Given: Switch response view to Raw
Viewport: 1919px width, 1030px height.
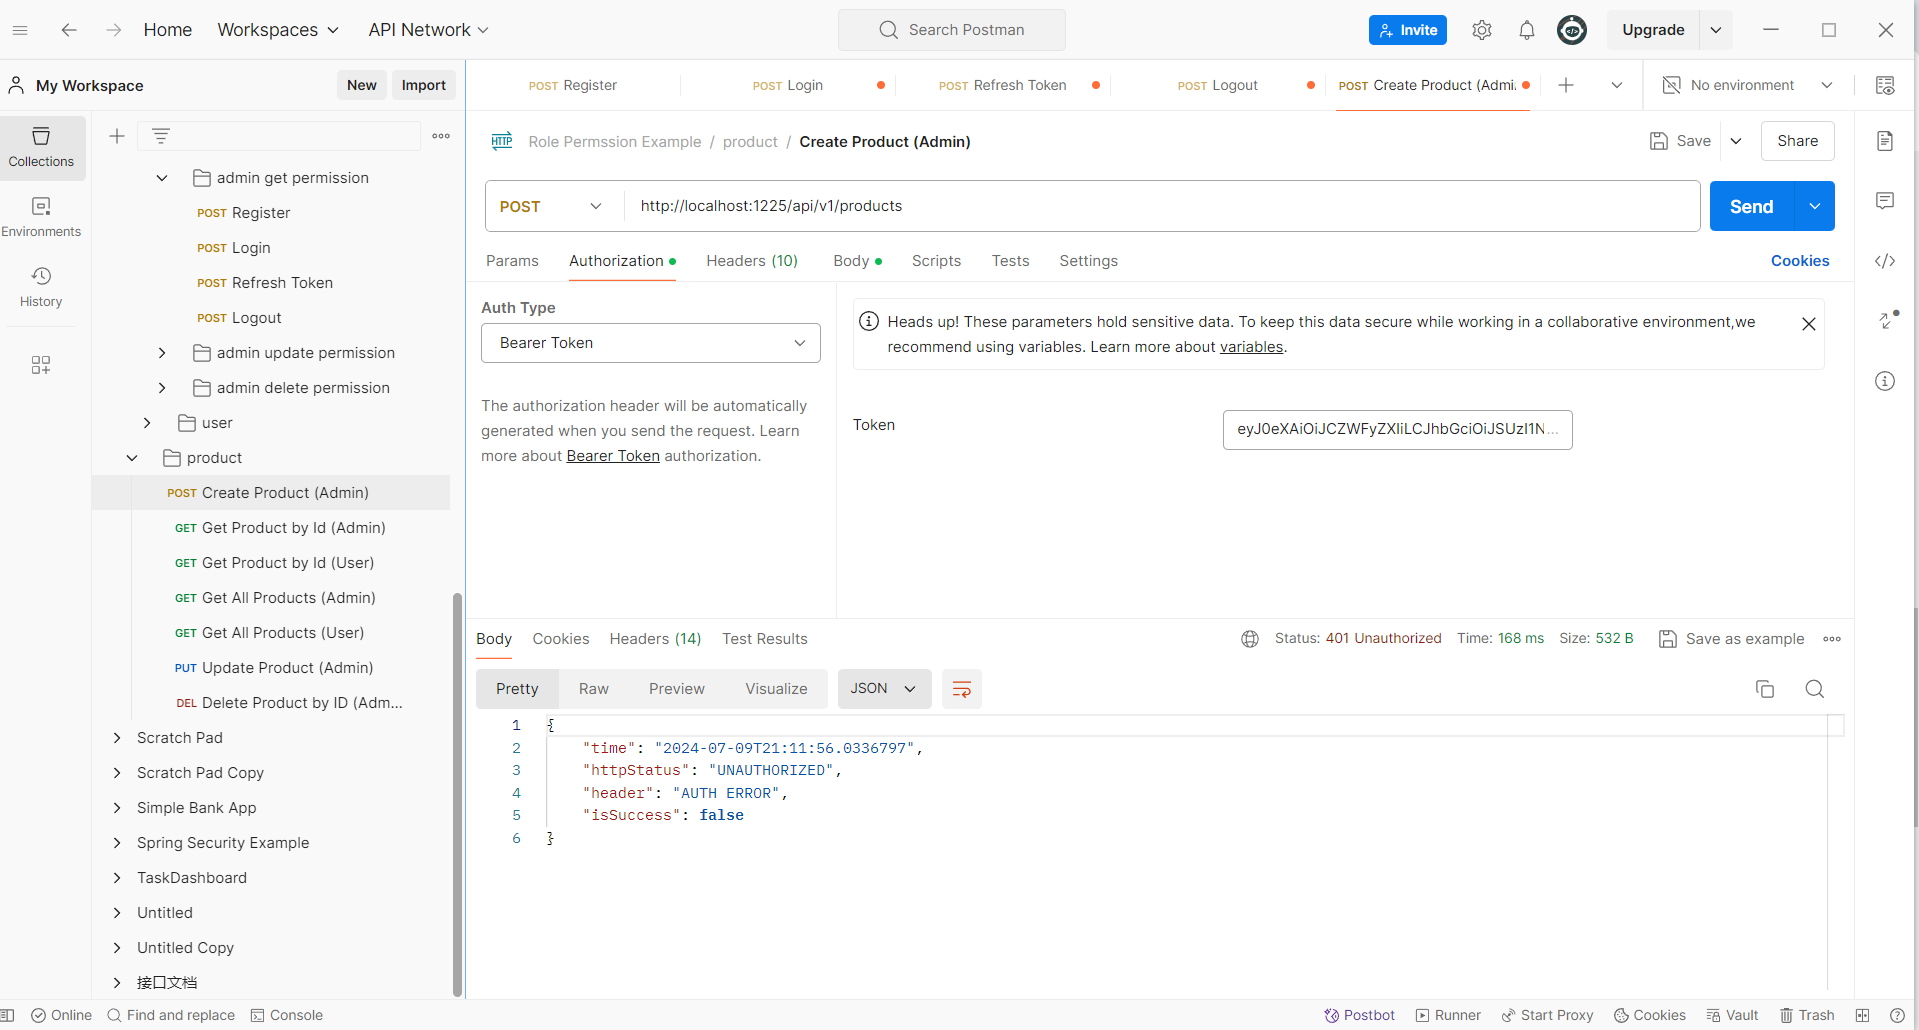Looking at the screenshot, I should (x=594, y=689).
